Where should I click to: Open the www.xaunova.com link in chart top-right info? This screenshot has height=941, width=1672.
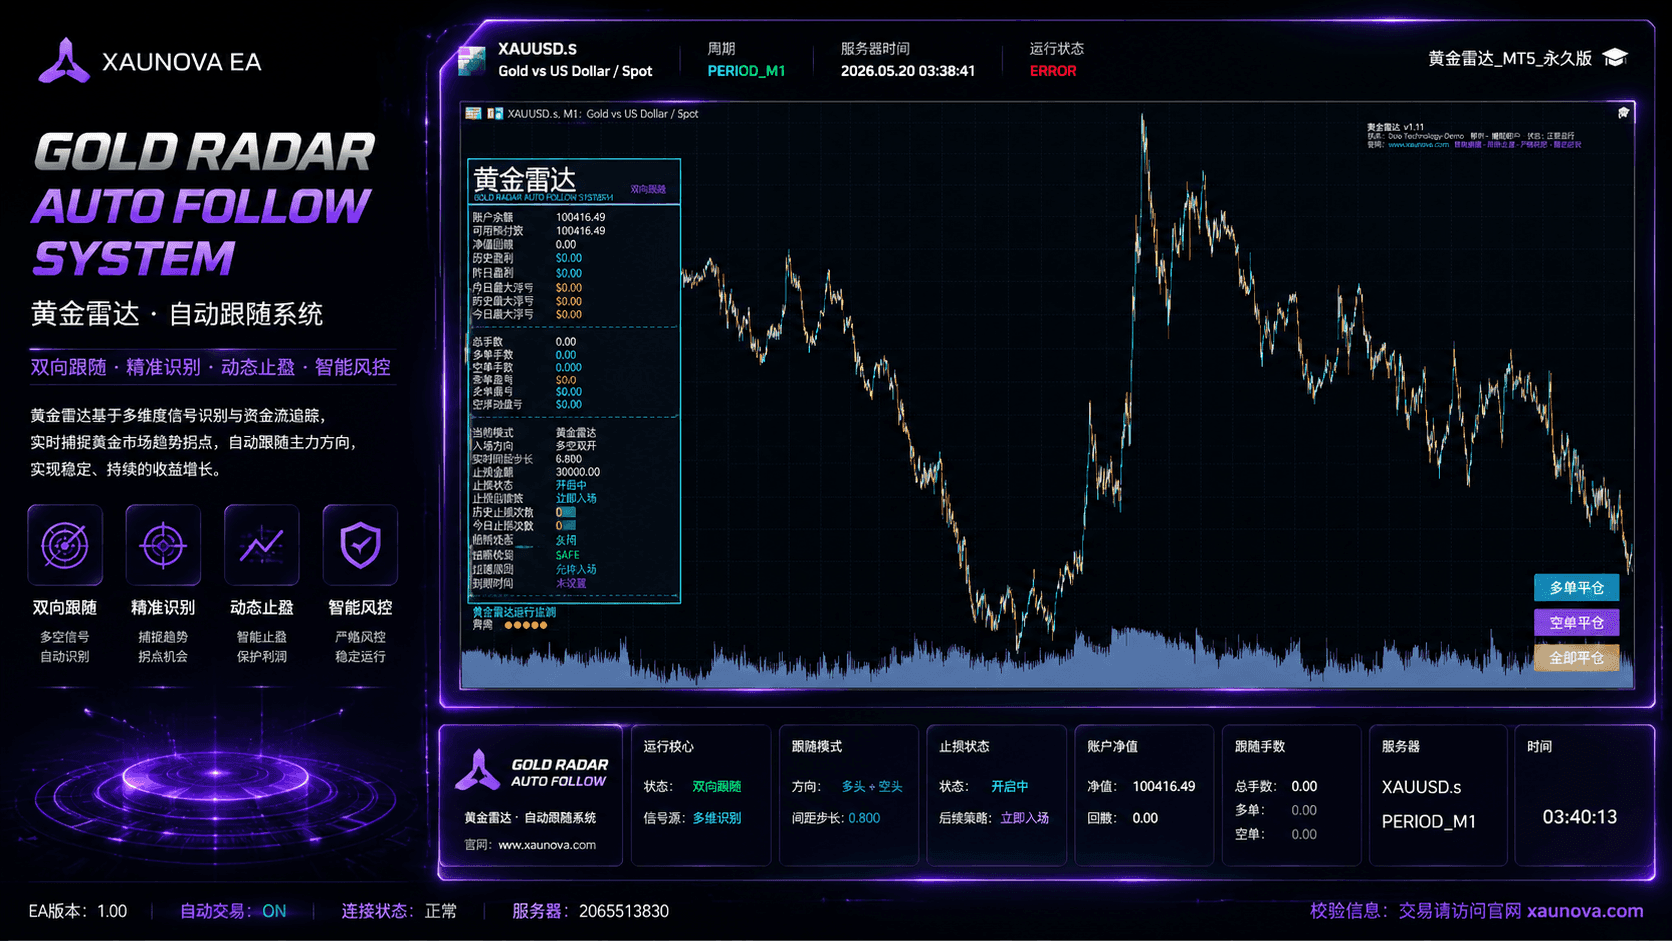tap(1418, 145)
